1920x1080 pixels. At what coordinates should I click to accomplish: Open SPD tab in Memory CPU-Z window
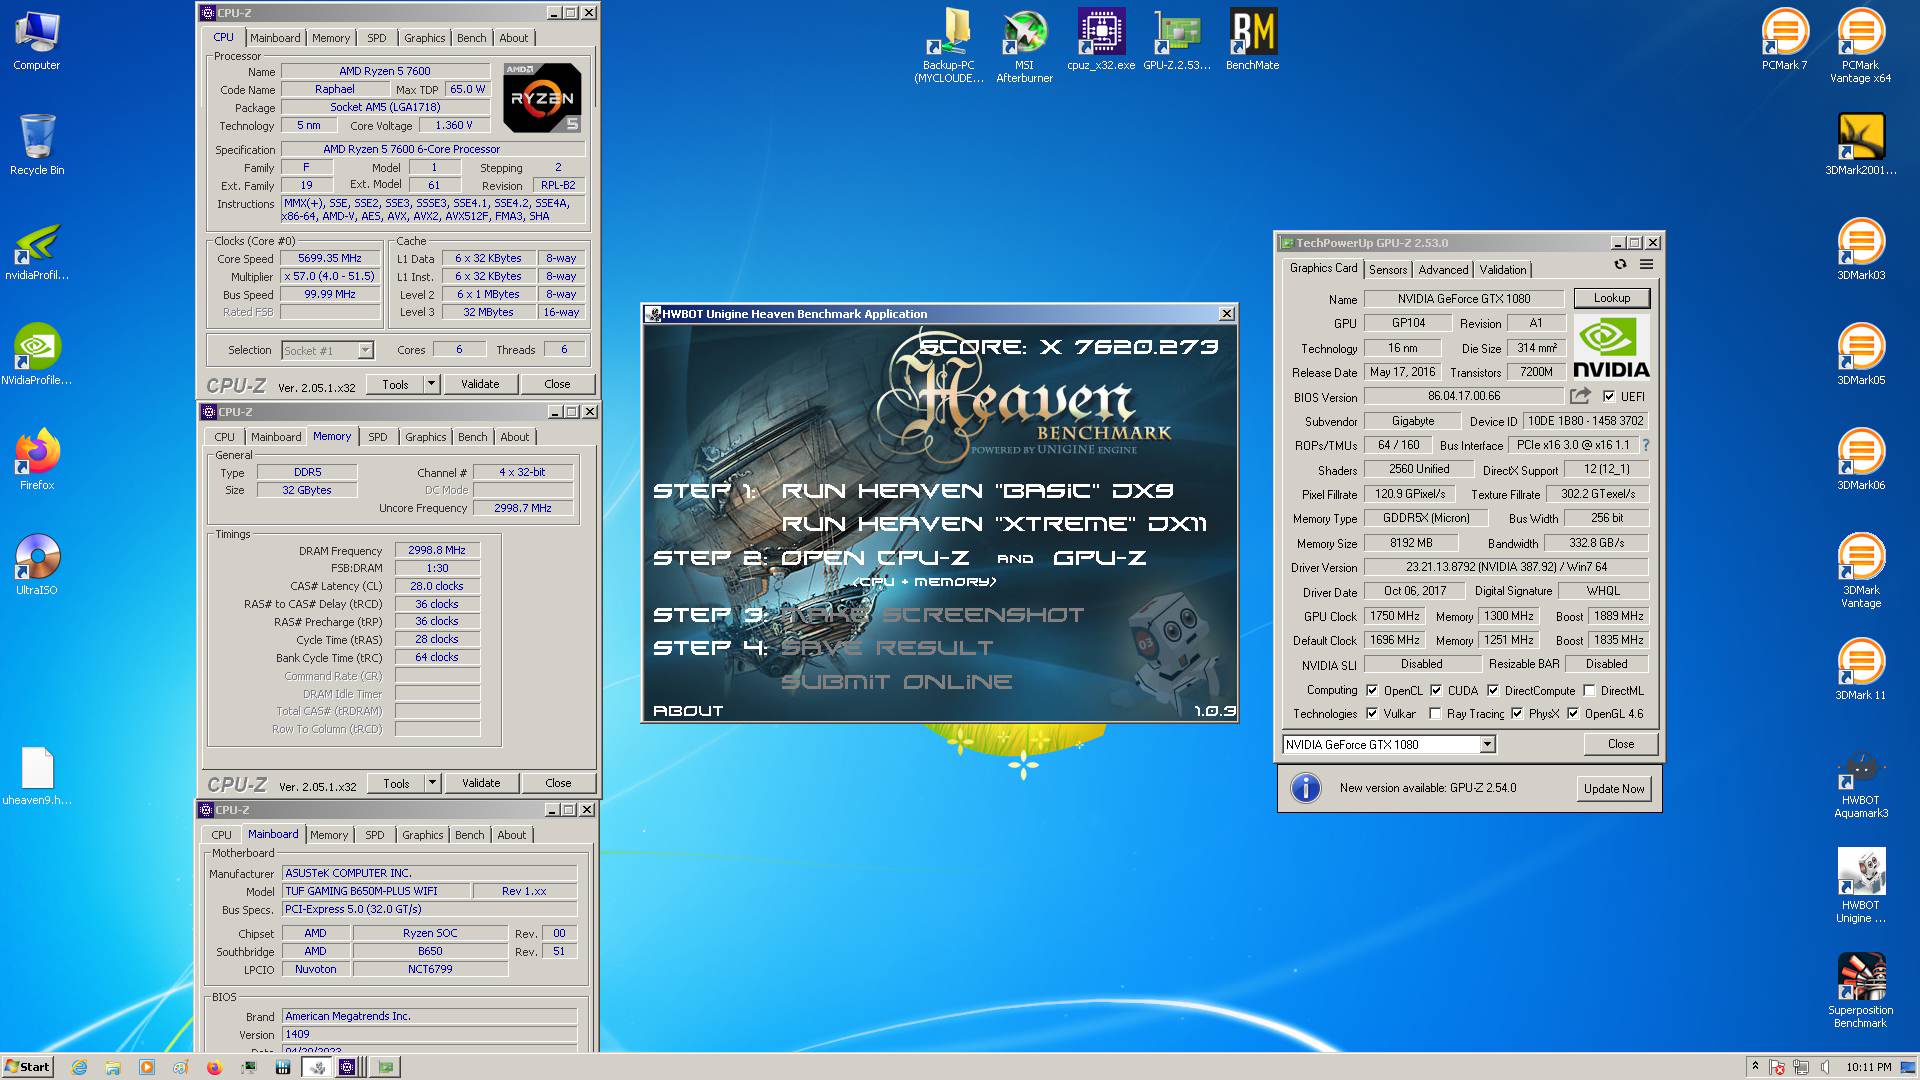coord(377,437)
